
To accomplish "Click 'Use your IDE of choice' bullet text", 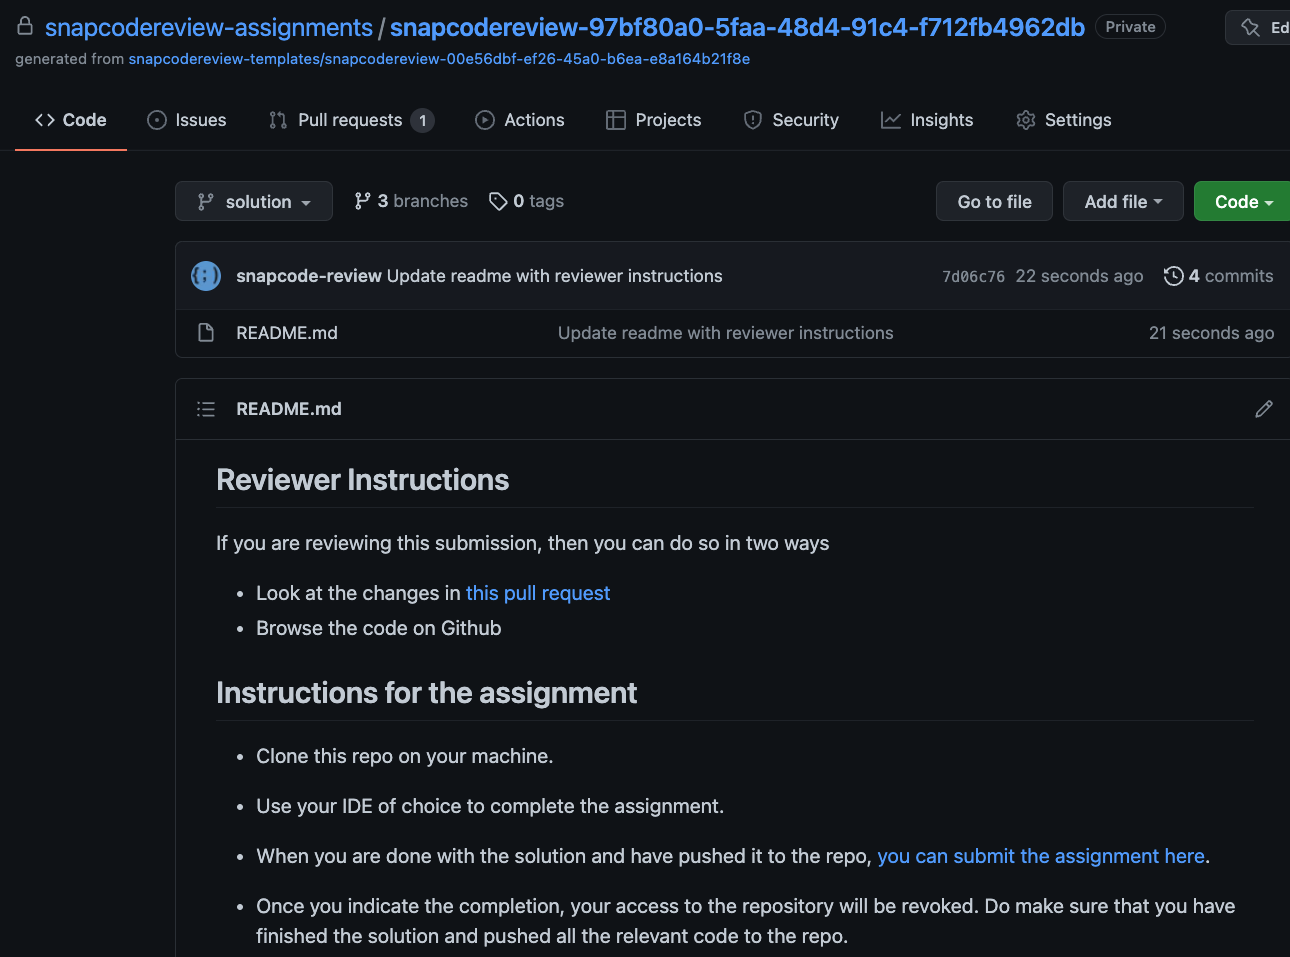I will tap(490, 806).
